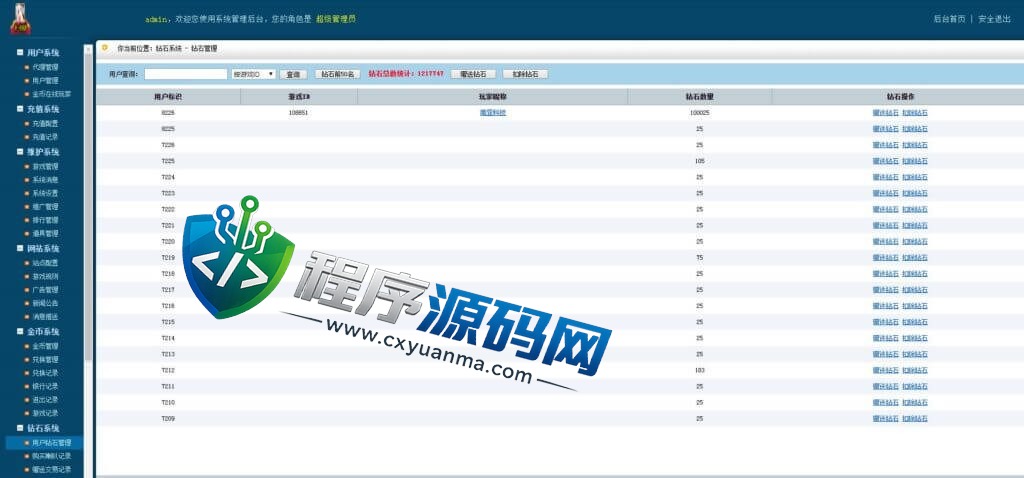Viewport: 1024px width, 478px height.
Task: Open the search-by dropdown in query bar
Action: (x=253, y=74)
